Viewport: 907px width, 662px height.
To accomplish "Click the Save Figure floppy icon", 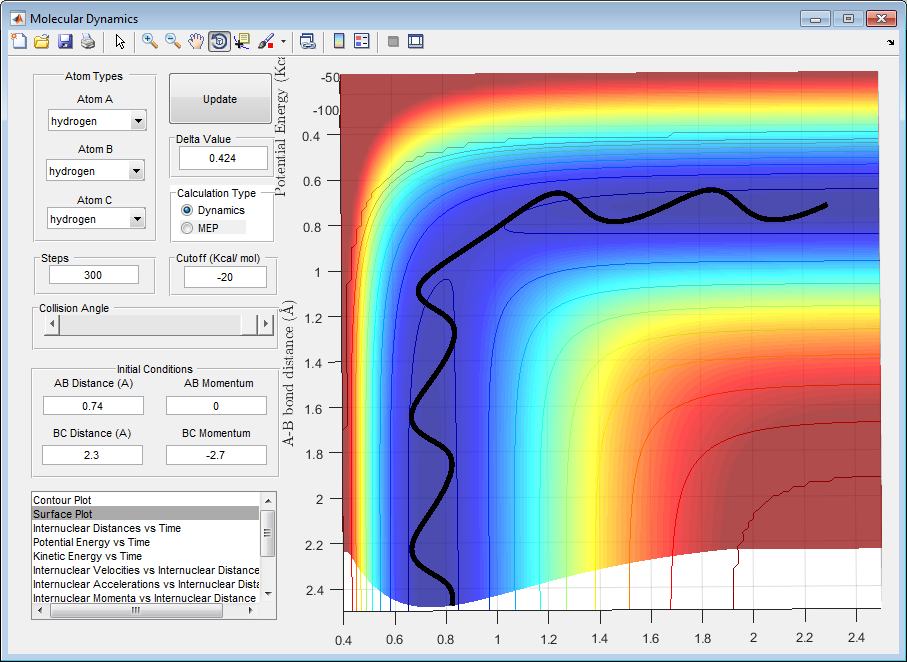I will click(x=65, y=41).
